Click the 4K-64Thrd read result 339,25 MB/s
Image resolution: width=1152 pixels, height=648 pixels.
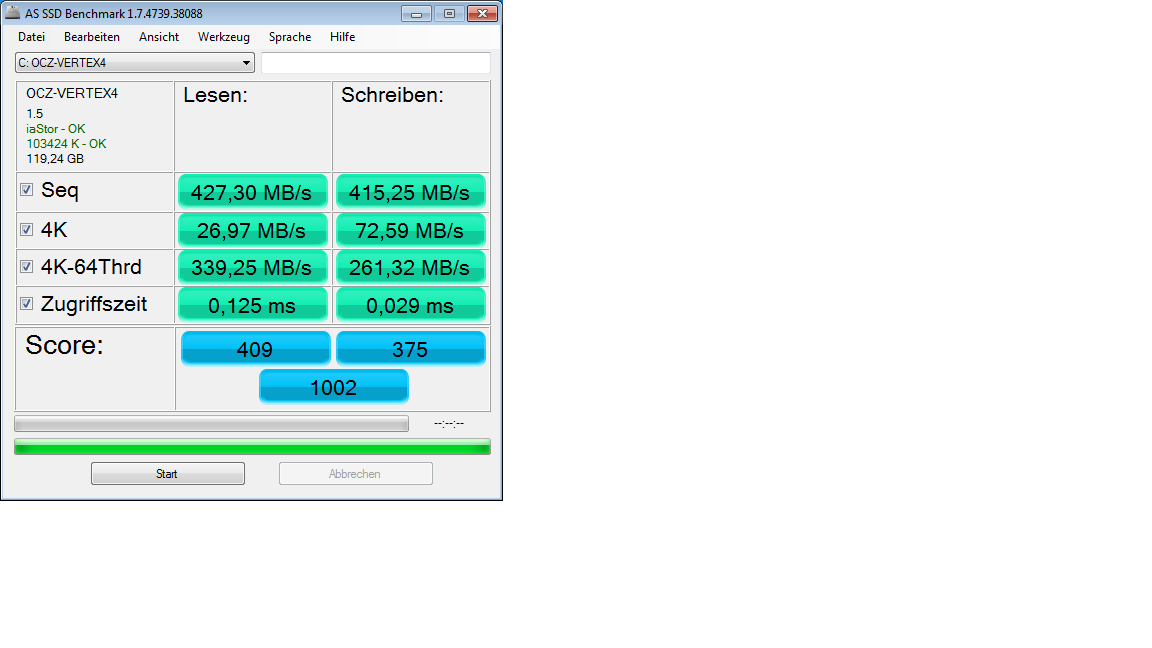(x=252, y=267)
